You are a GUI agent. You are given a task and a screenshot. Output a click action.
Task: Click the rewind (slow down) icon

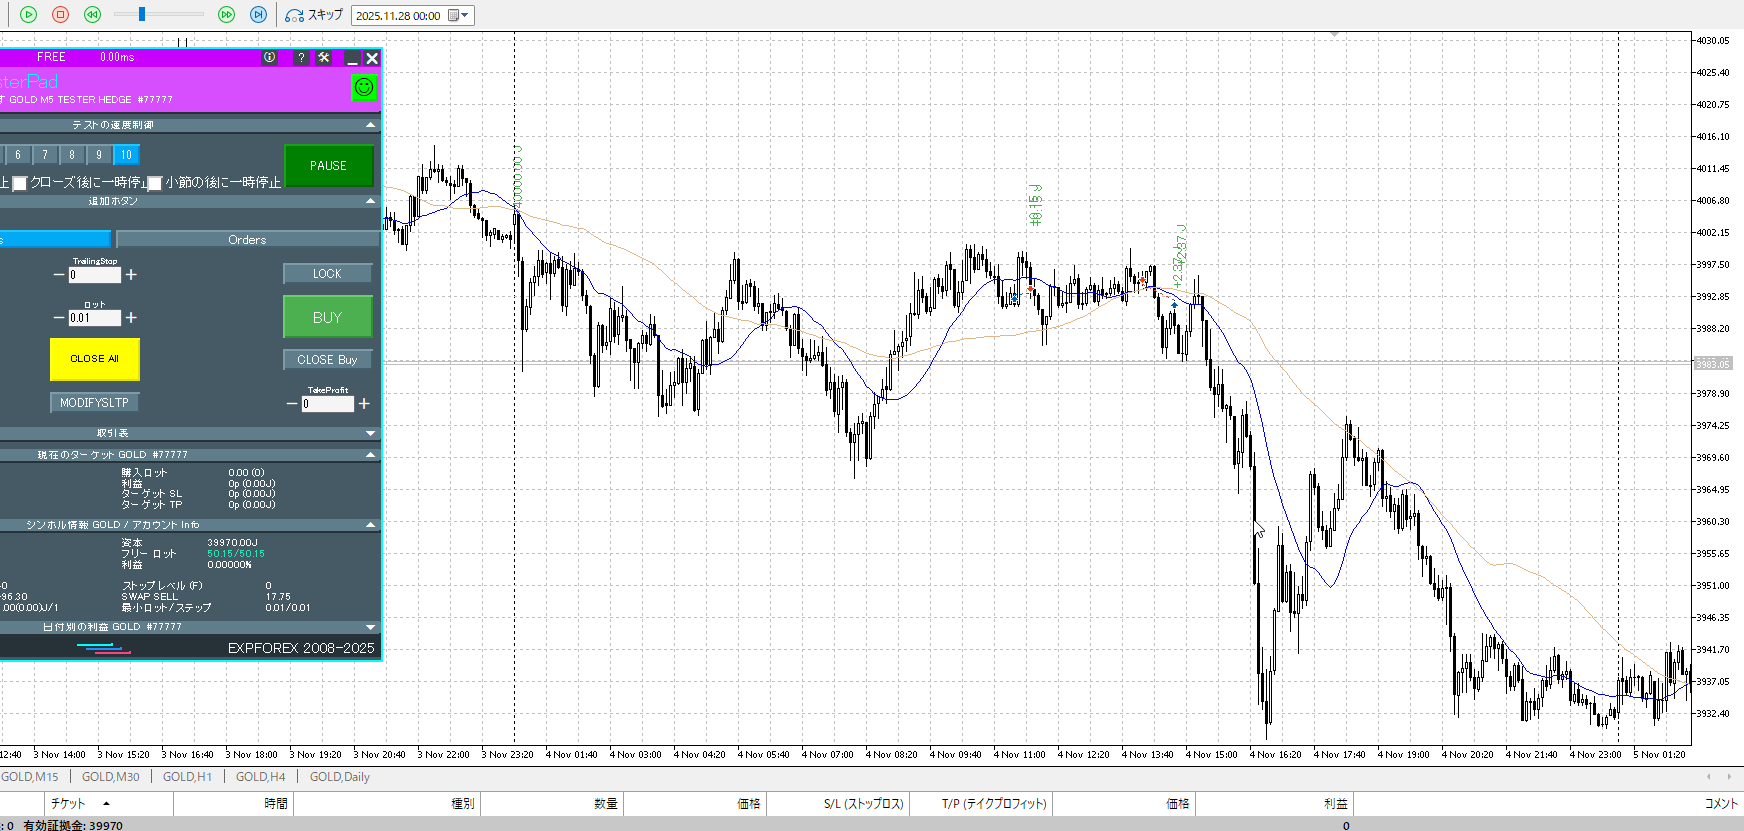92,15
